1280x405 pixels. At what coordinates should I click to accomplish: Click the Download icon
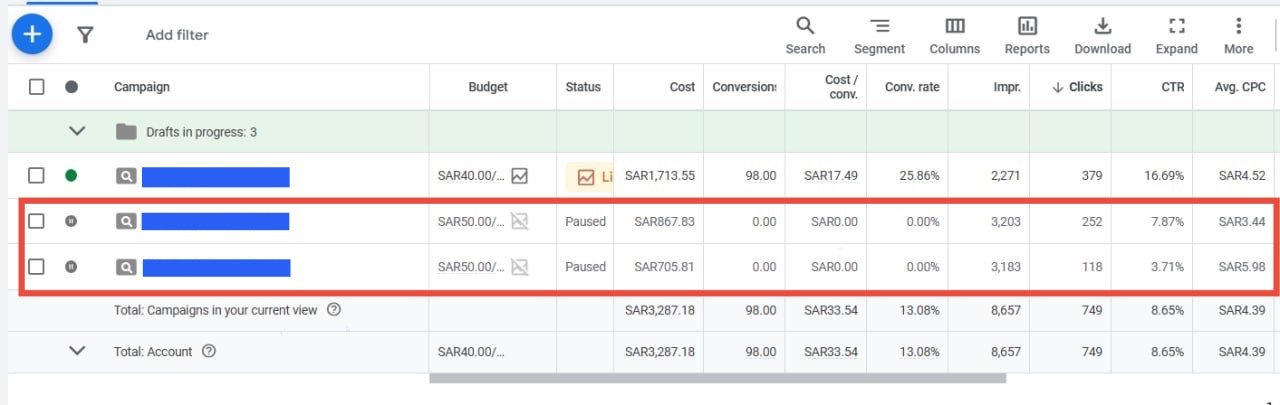click(1102, 36)
